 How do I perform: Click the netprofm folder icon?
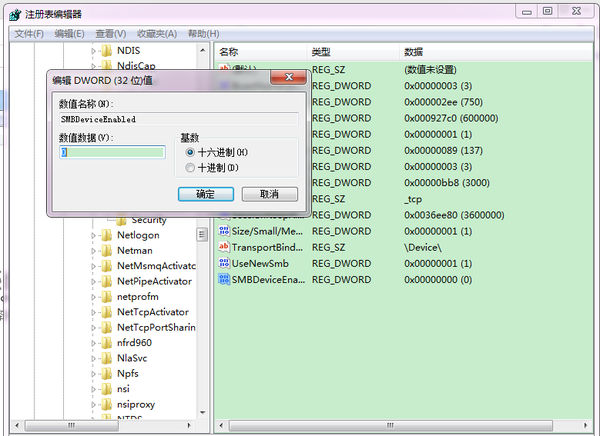[x=107, y=296]
